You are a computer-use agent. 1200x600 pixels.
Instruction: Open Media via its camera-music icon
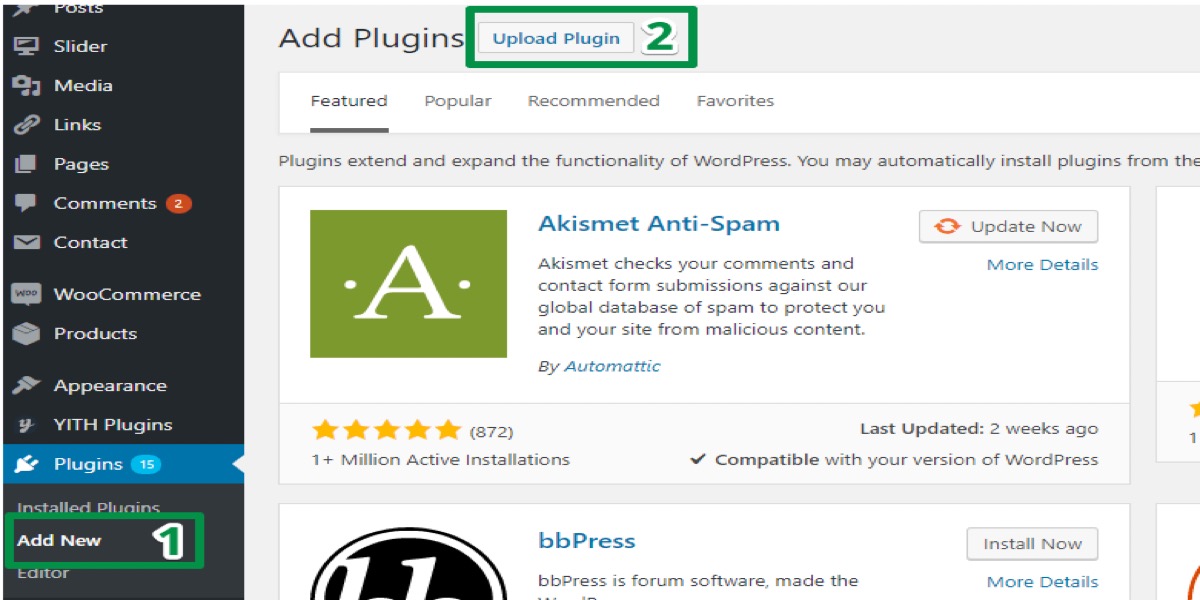26,86
